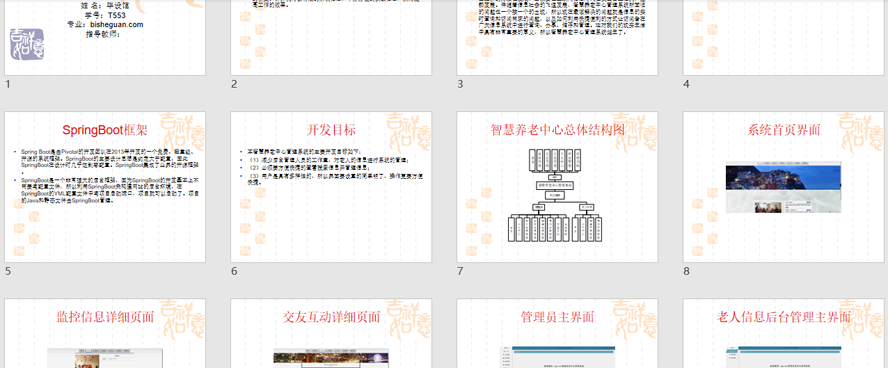This screenshot has width=888, height=368.
Task: Select the 智慧养老中心总体结构图 slide thumbnail
Action: coord(557,187)
